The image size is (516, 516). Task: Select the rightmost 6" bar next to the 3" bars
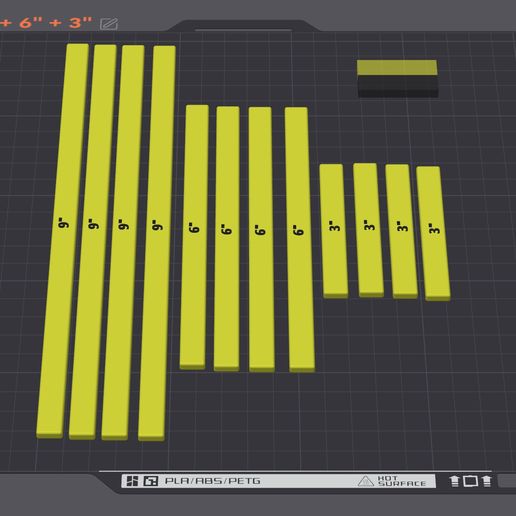(x=299, y=239)
